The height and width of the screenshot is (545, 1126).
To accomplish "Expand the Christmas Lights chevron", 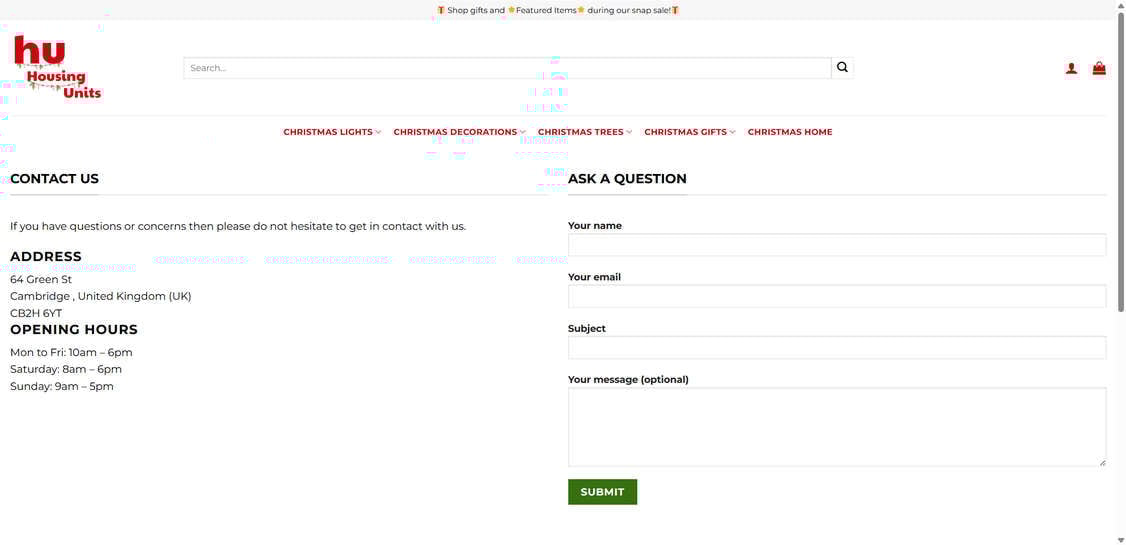I will [378, 132].
